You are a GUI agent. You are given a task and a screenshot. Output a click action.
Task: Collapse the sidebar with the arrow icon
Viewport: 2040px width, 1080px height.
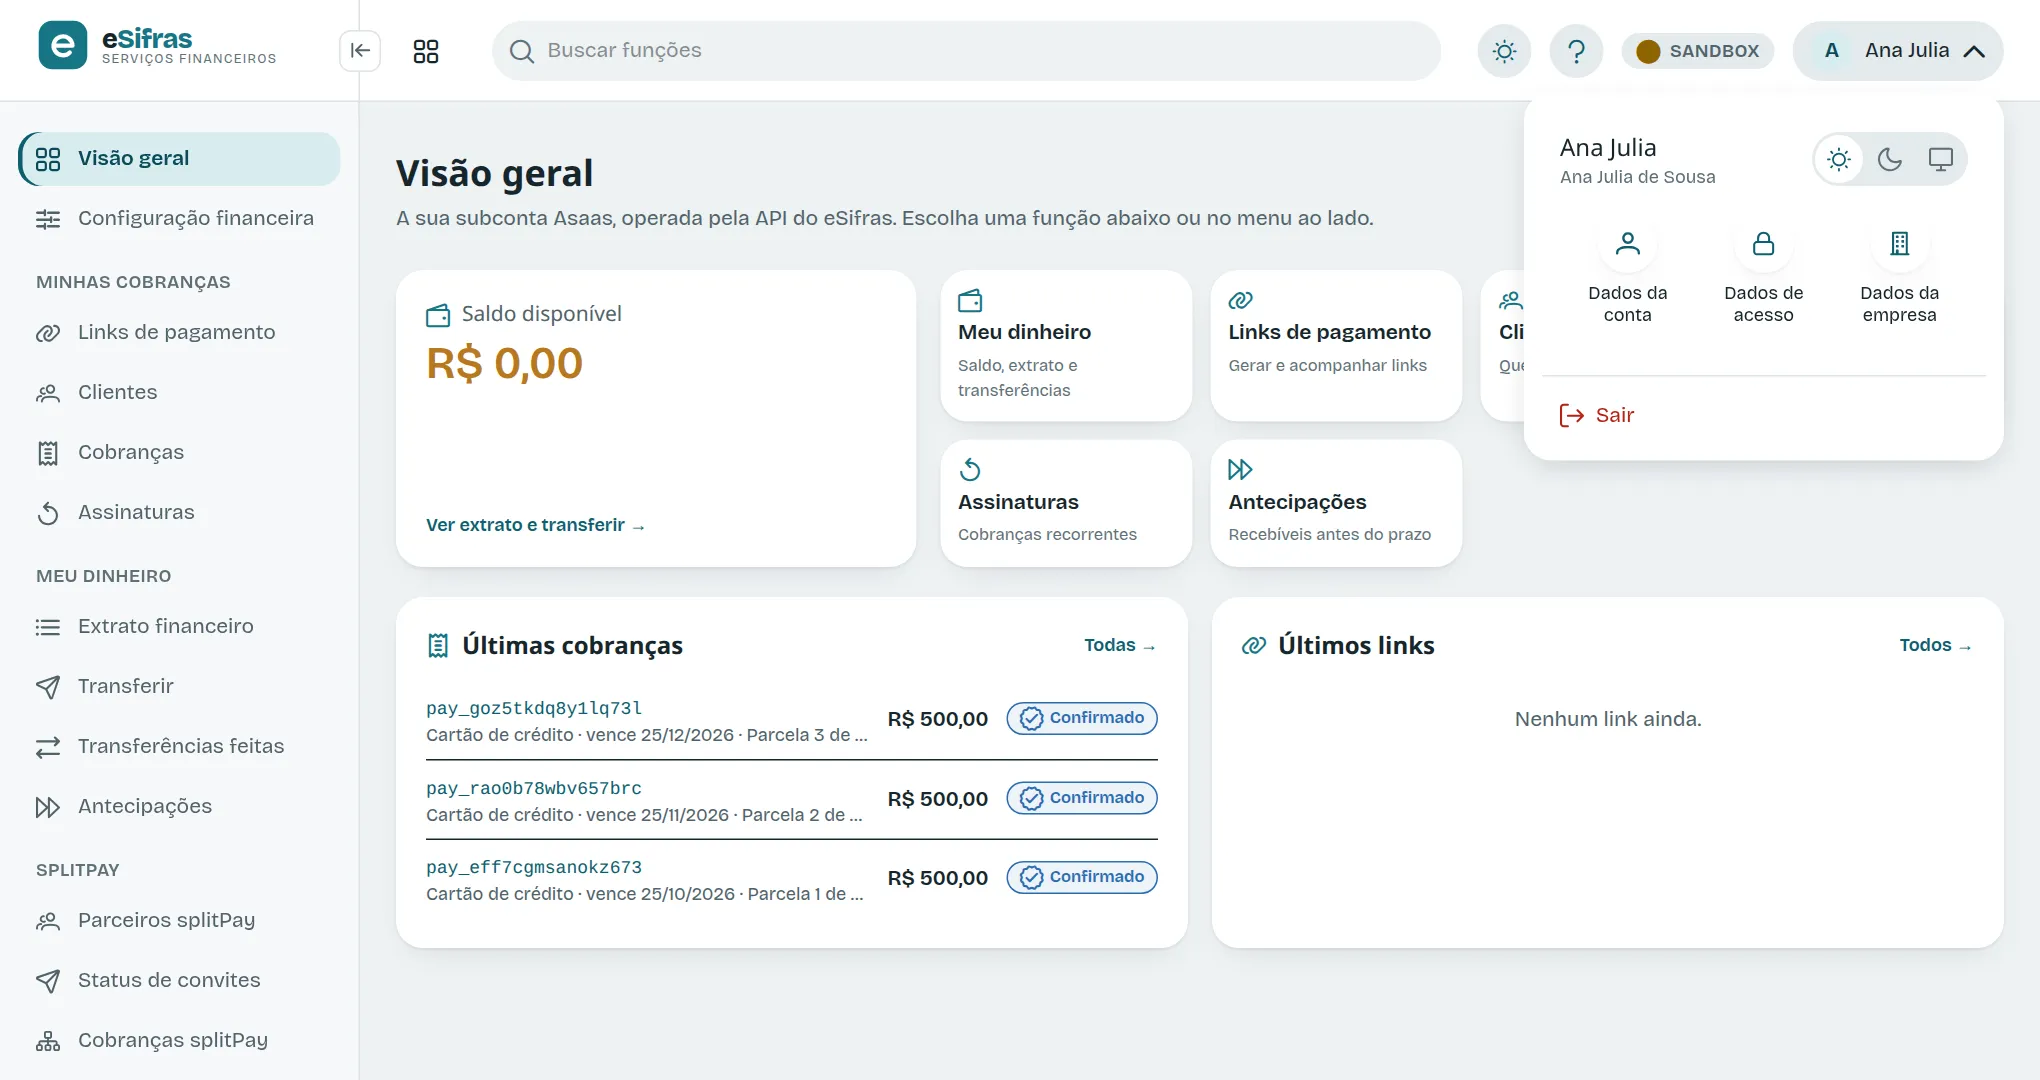[x=360, y=51]
